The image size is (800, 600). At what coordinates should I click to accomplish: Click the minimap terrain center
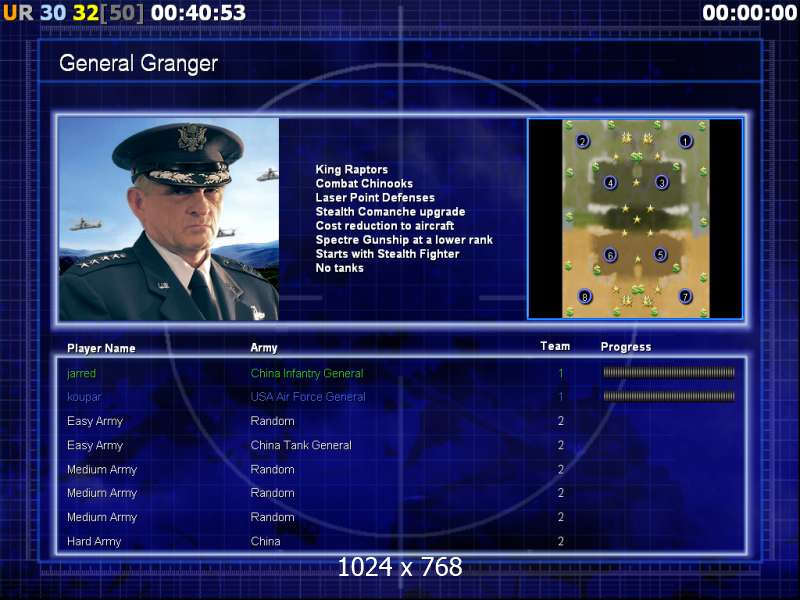tap(636, 218)
